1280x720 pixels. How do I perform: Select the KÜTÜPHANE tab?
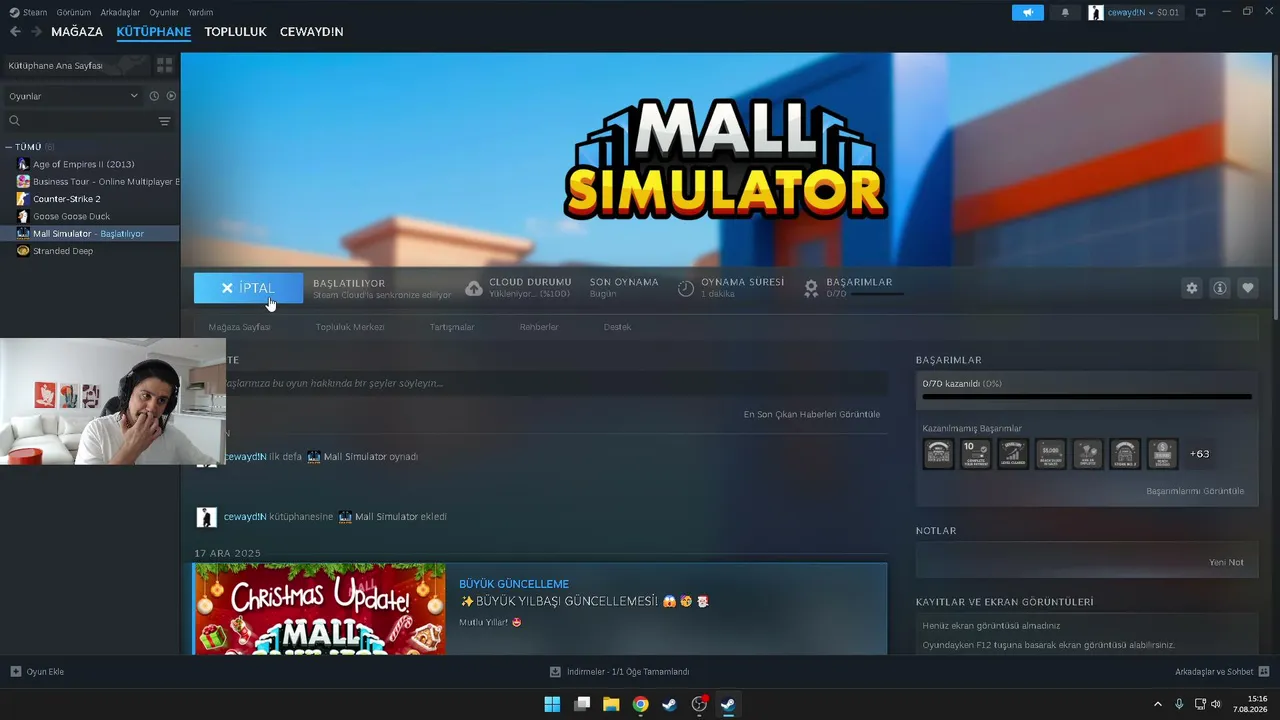(x=153, y=32)
